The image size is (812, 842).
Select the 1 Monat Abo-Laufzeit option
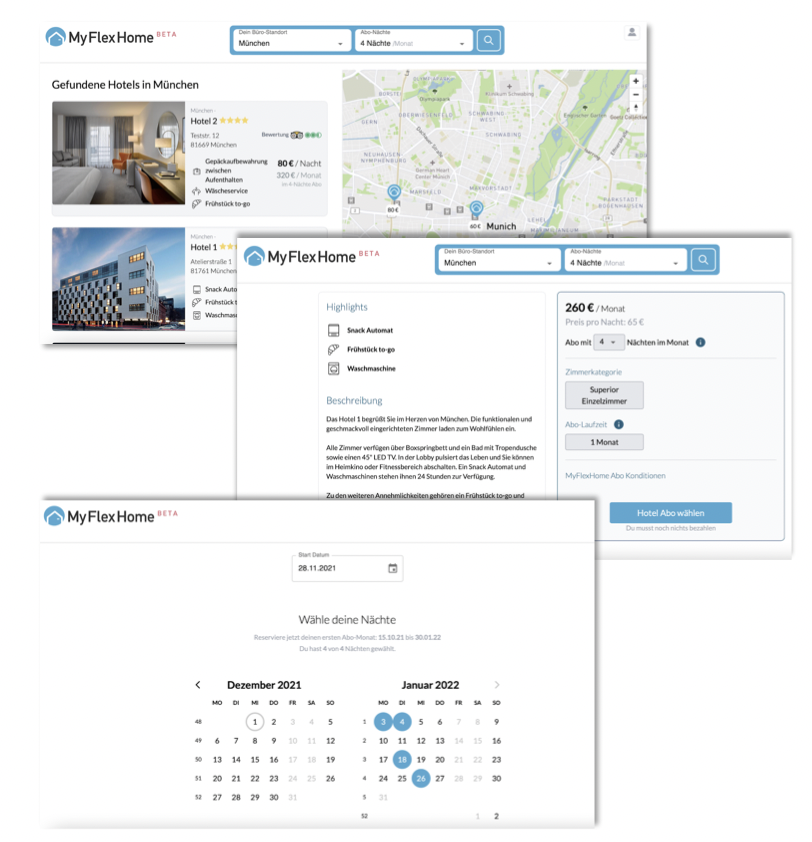tap(604, 442)
